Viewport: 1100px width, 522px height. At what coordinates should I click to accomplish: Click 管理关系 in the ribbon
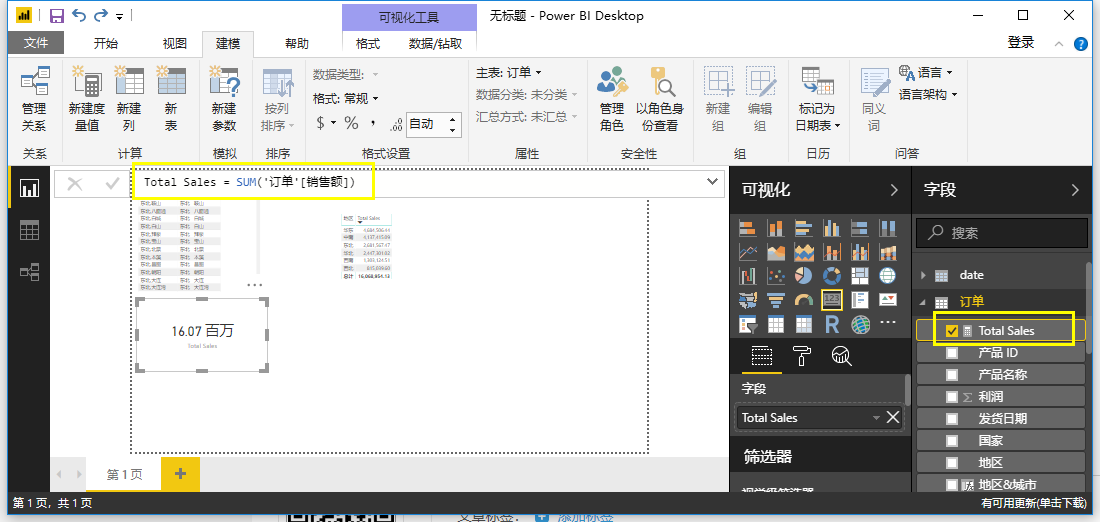(34, 100)
